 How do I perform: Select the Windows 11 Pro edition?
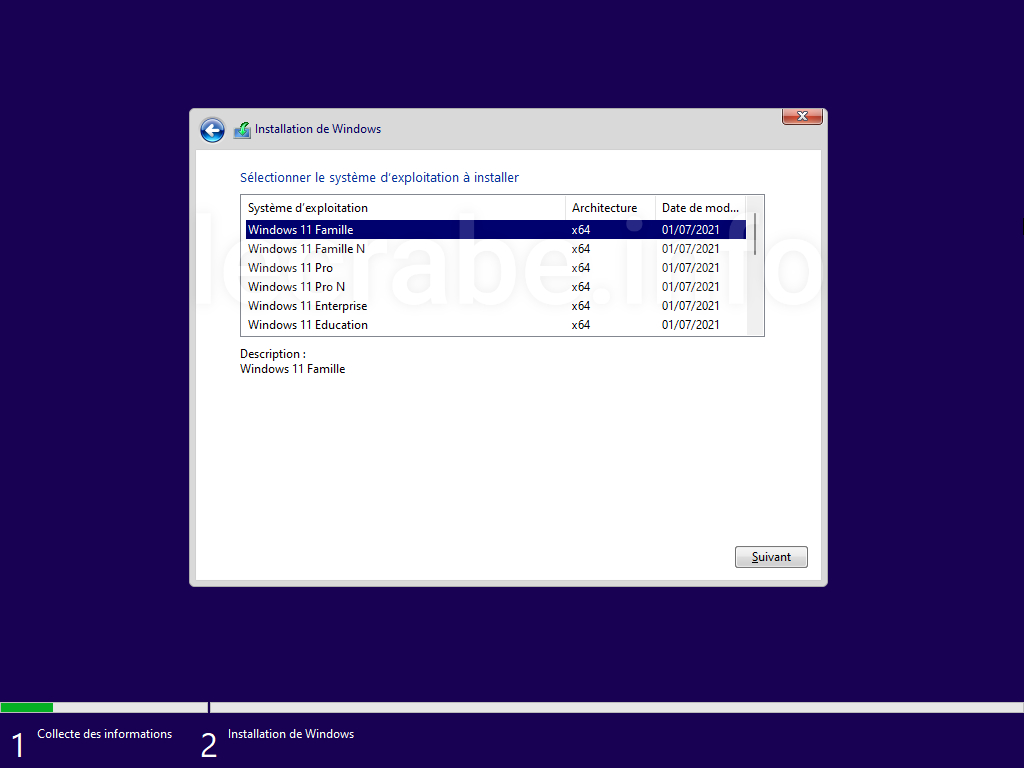496,268
